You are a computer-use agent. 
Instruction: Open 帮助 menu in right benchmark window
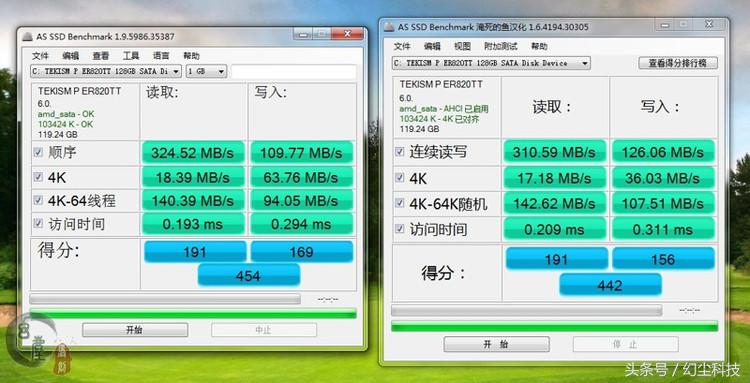[x=539, y=46]
